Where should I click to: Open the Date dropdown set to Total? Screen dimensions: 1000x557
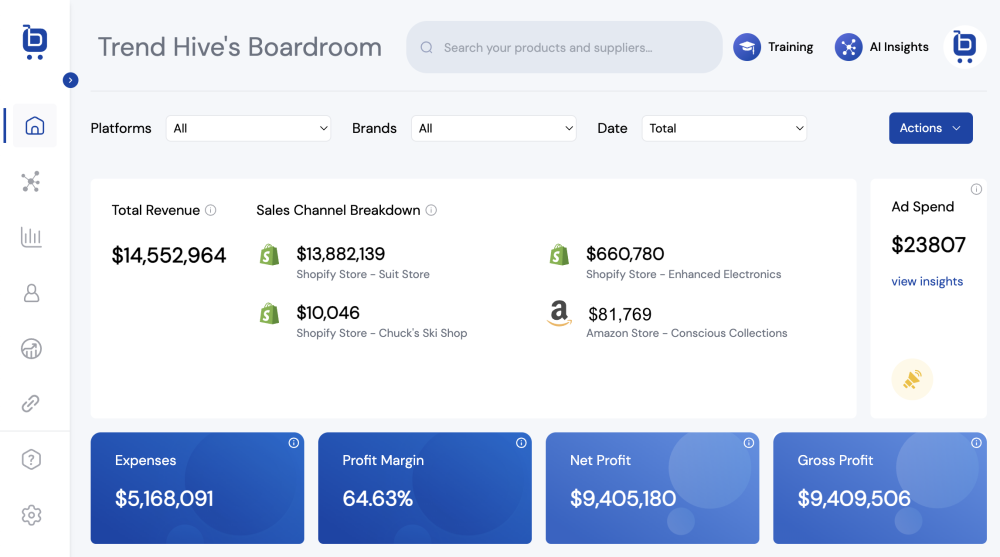[x=724, y=128]
